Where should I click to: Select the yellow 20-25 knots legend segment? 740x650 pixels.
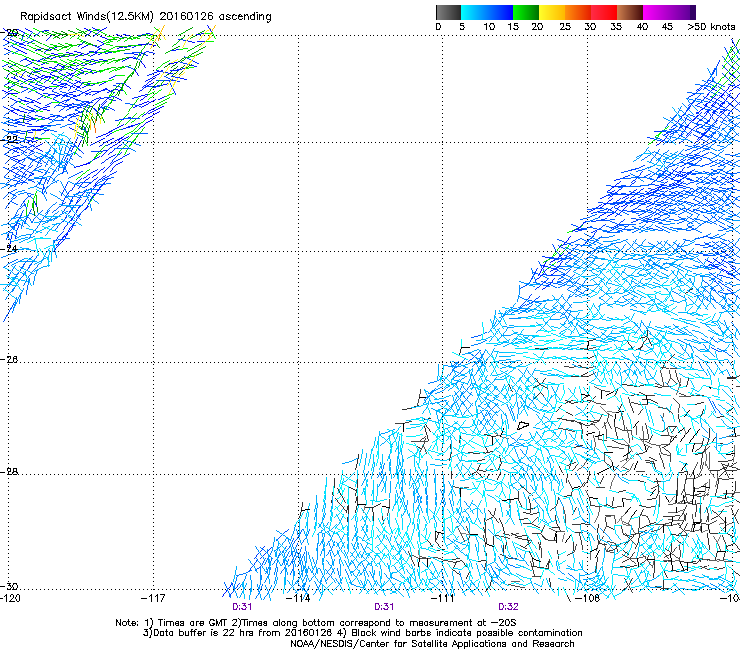pyautogui.click(x=552, y=12)
